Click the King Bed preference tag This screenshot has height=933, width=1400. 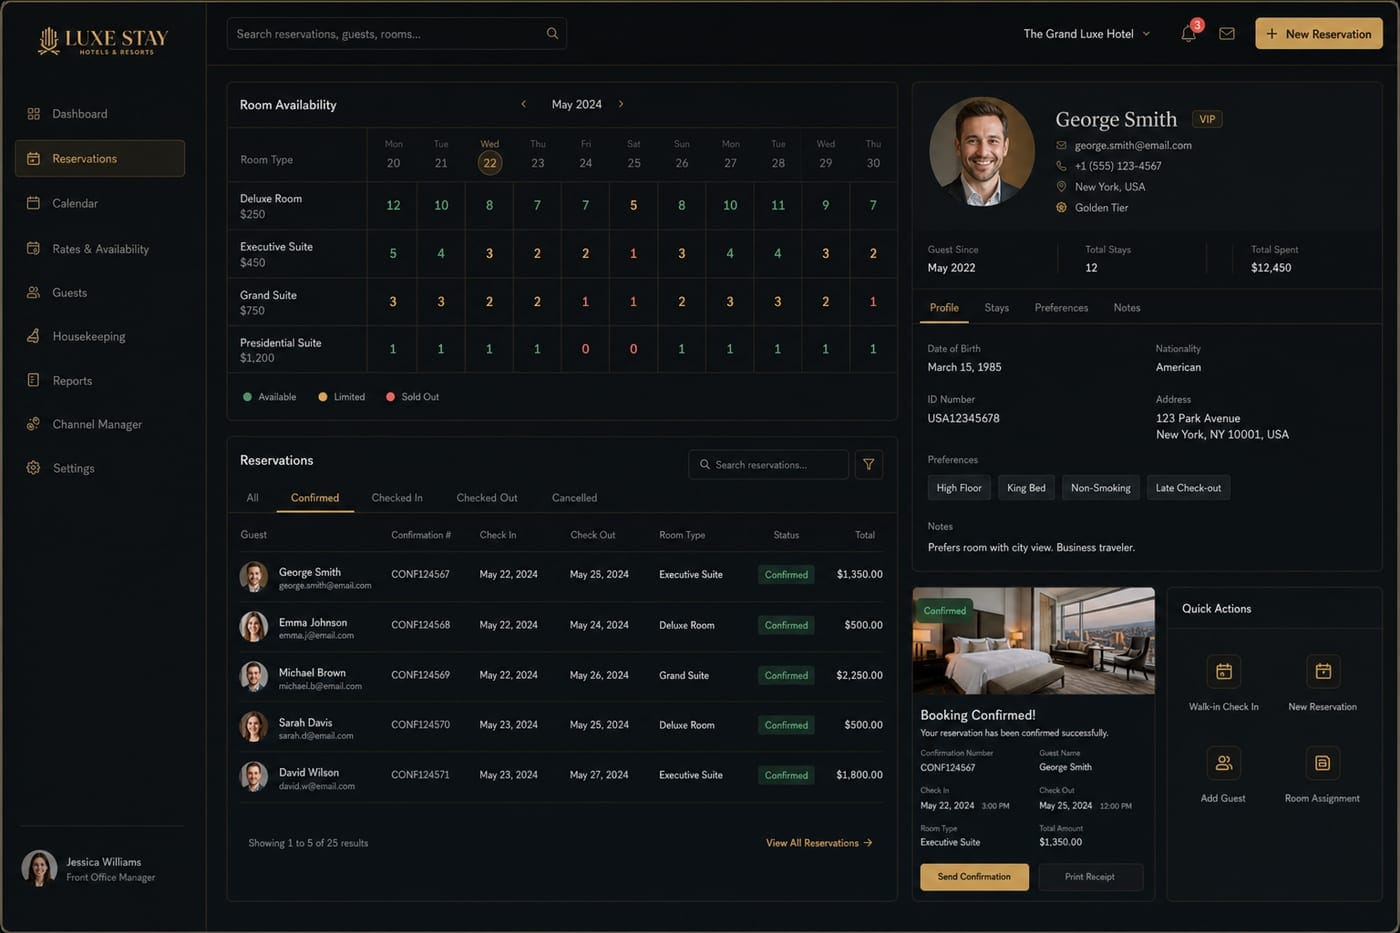[x=1026, y=488]
